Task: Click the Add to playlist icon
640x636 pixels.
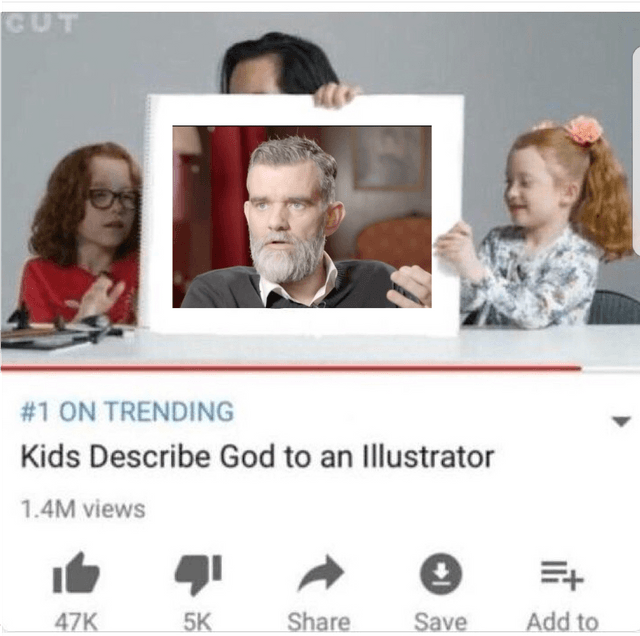Action: click(x=562, y=575)
